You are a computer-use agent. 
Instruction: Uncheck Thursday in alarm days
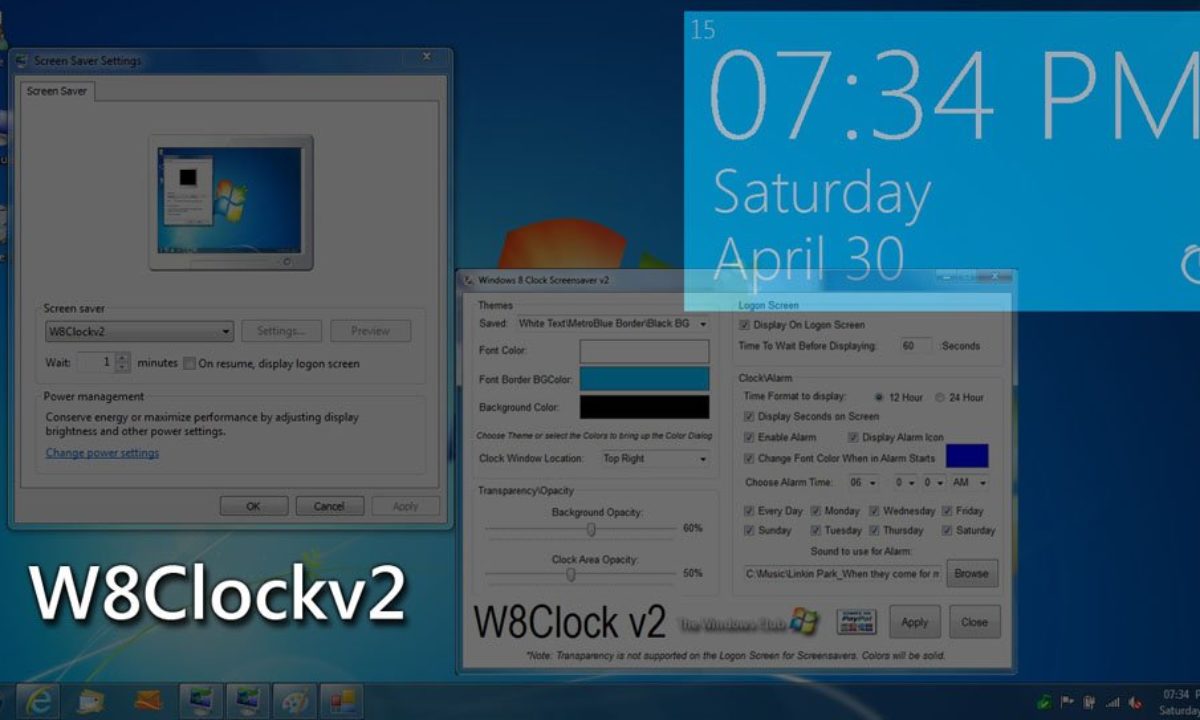(874, 530)
